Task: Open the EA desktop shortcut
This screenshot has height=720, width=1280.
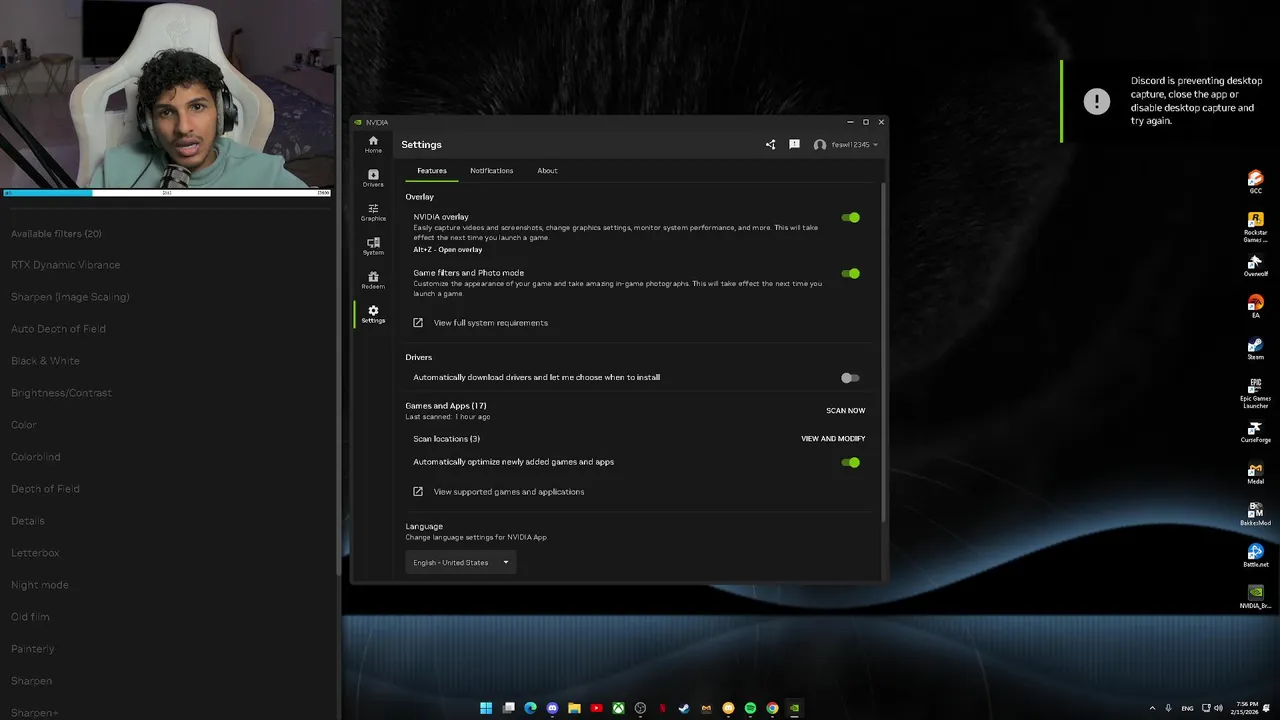Action: click(x=1255, y=306)
